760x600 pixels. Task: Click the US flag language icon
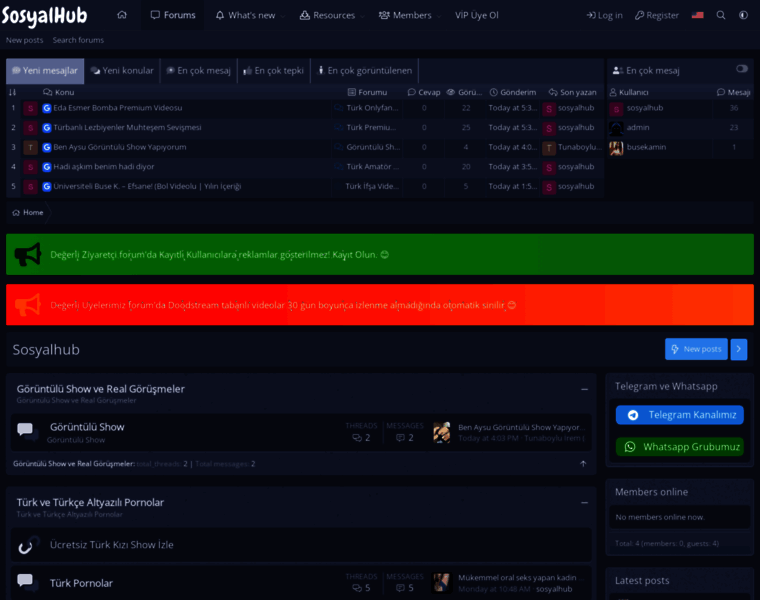point(697,15)
